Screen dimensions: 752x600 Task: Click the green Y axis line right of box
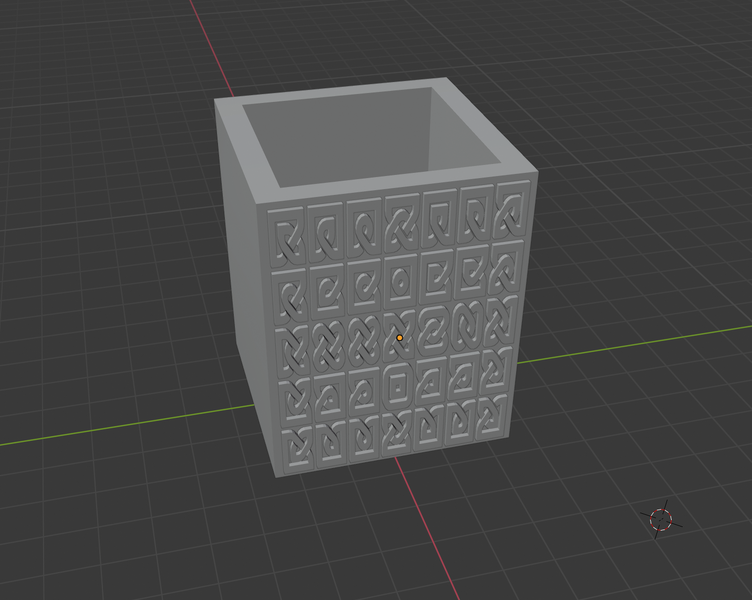click(x=633, y=344)
